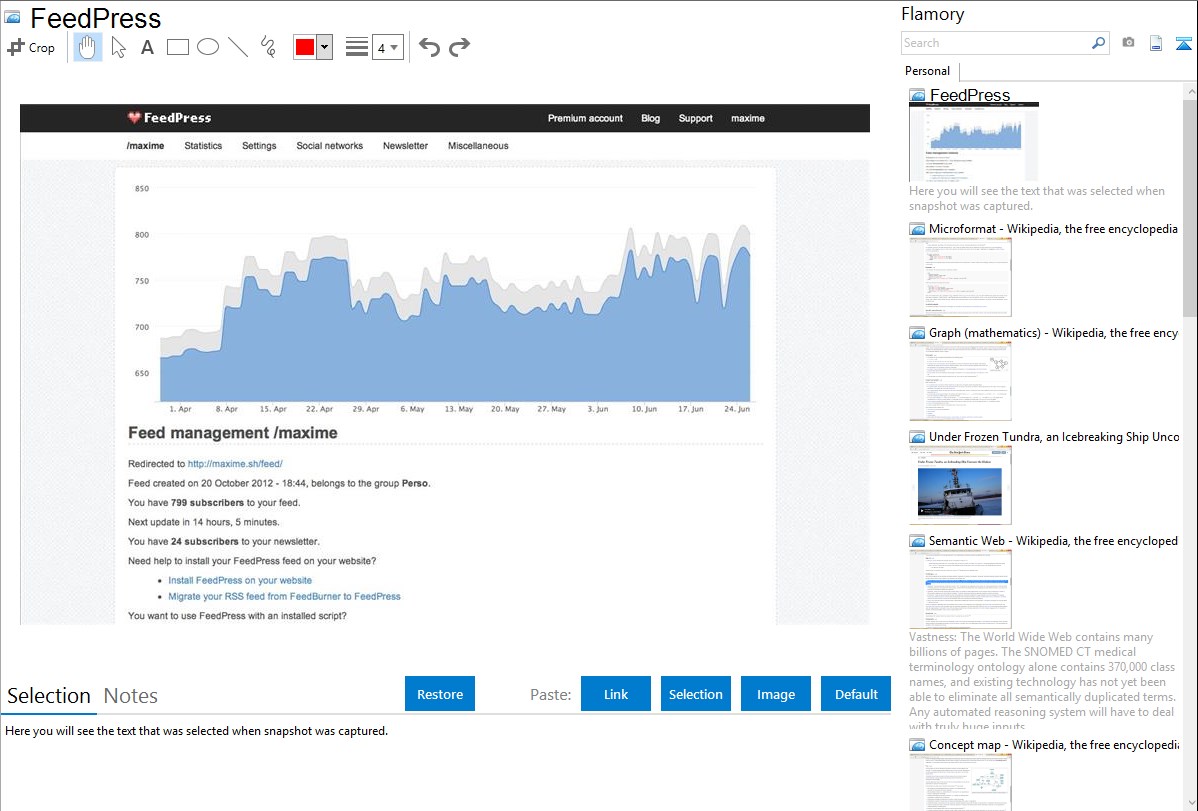Viewport: 1198px width, 811px height.
Task: Paste as Link button
Action: pos(616,694)
